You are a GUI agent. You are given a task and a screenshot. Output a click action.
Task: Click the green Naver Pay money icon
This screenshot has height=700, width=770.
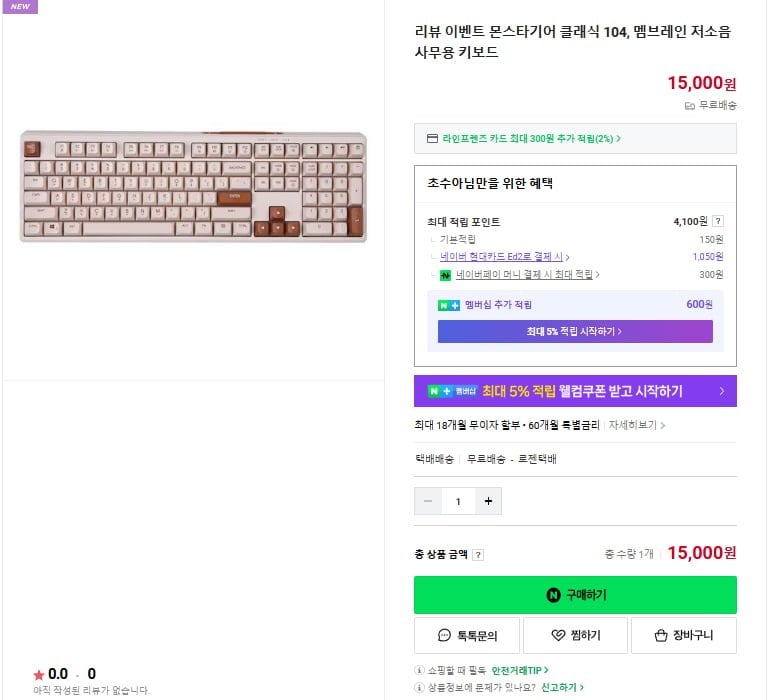(x=445, y=274)
